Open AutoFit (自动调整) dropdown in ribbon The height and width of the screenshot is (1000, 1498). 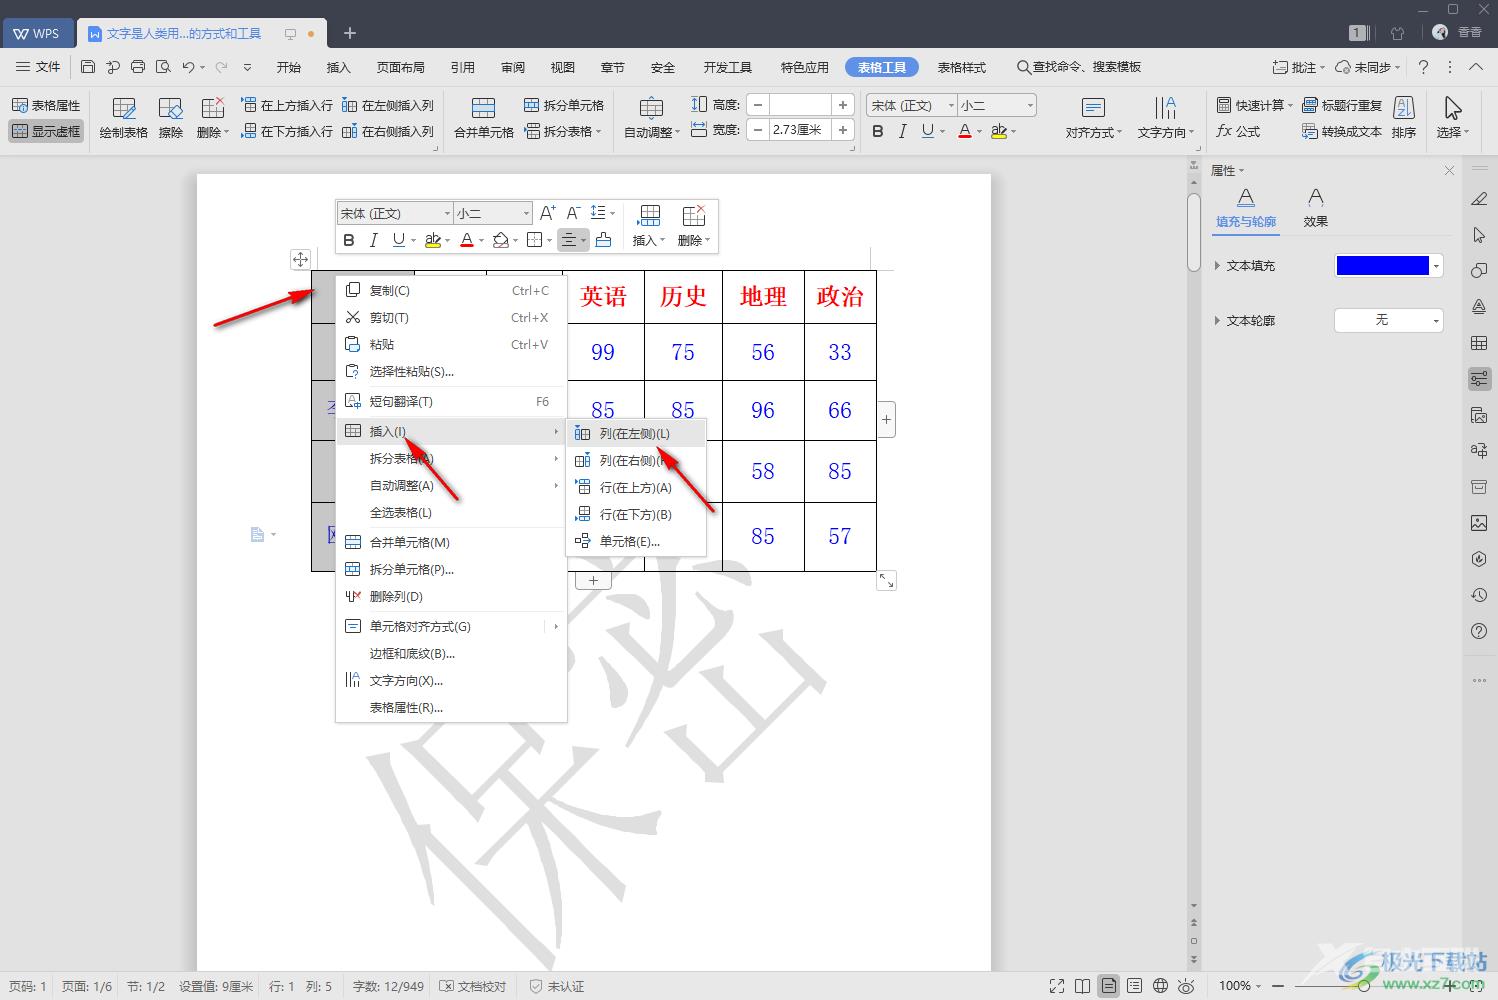(652, 118)
